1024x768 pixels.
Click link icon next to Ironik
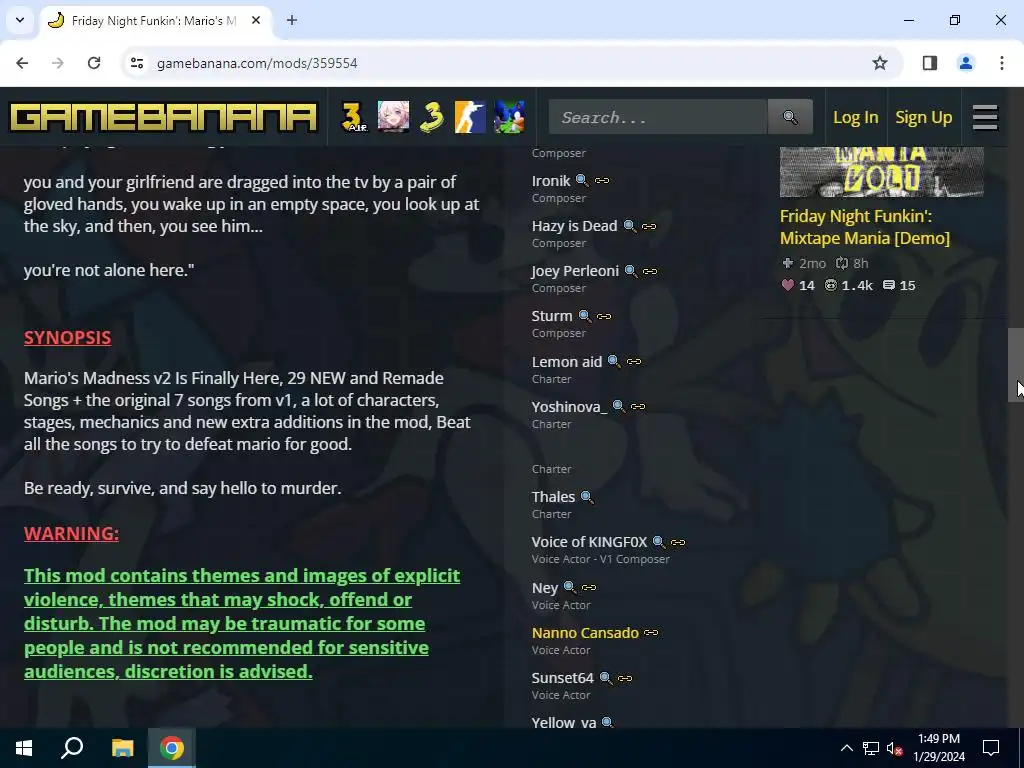602,181
